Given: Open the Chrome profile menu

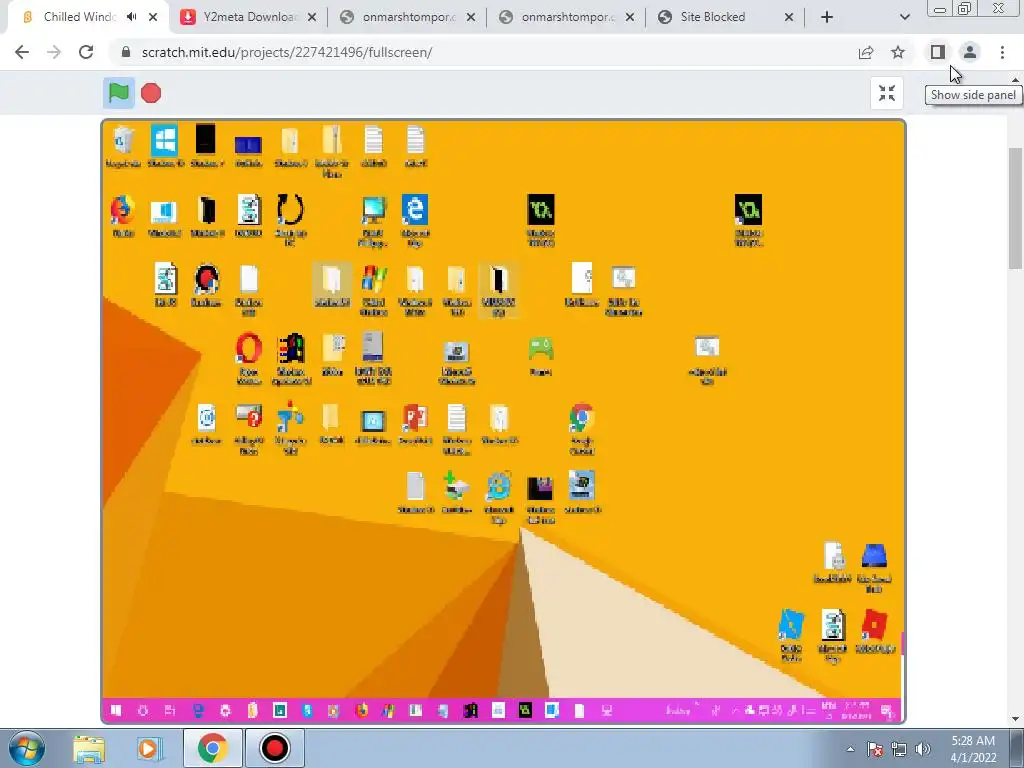Looking at the screenshot, I should pyautogui.click(x=970, y=52).
